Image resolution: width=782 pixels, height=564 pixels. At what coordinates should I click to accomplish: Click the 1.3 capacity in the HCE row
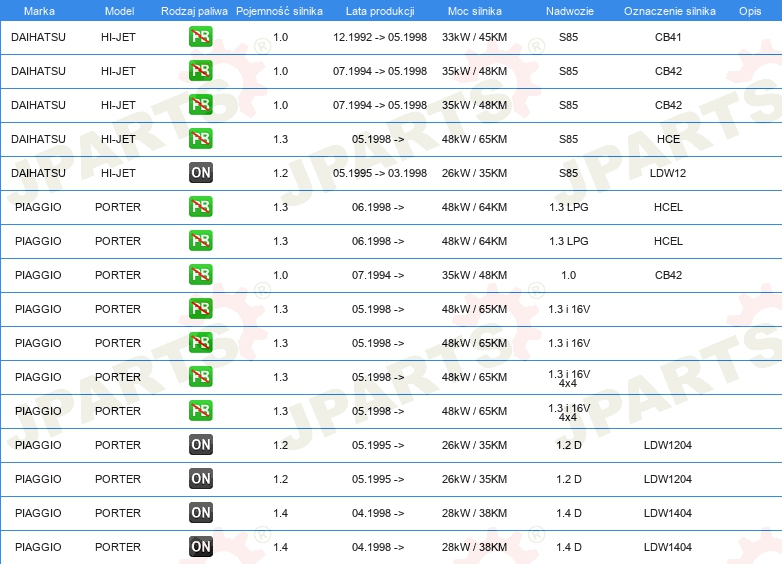pos(281,139)
